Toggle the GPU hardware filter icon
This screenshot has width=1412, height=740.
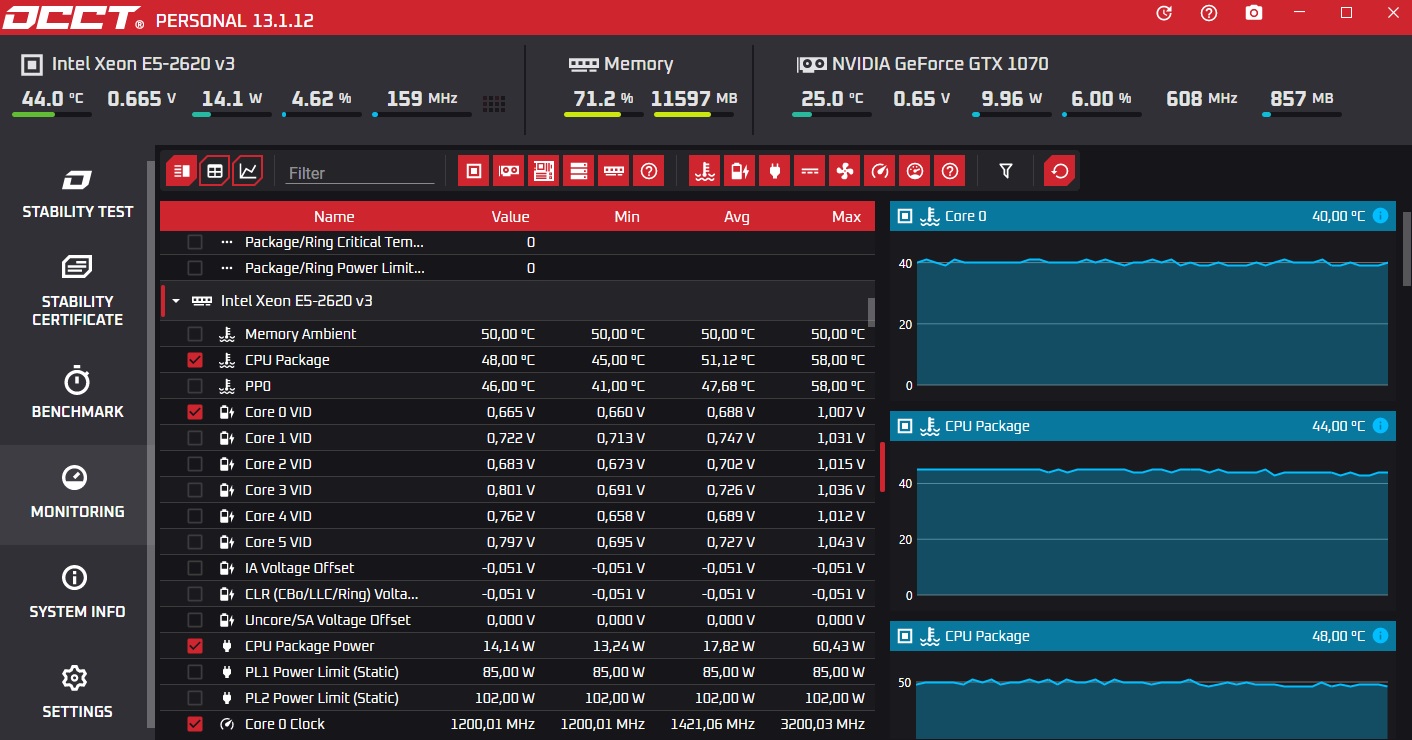click(x=509, y=171)
